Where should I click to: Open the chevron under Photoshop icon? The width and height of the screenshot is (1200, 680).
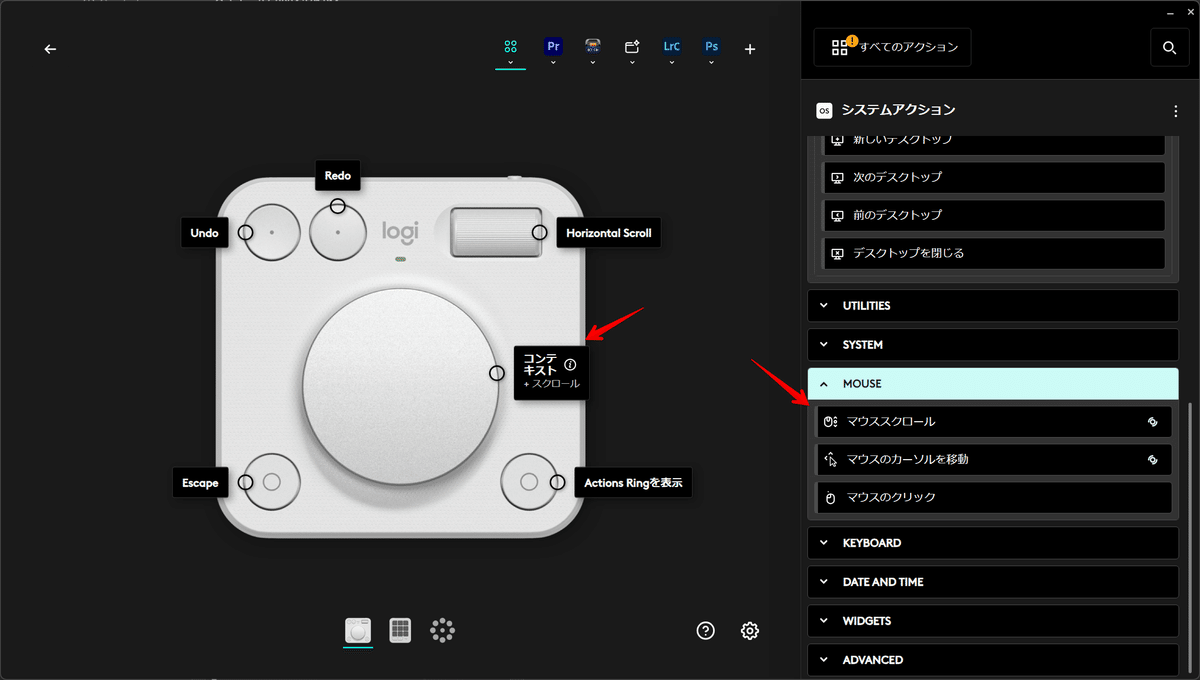pos(711,63)
